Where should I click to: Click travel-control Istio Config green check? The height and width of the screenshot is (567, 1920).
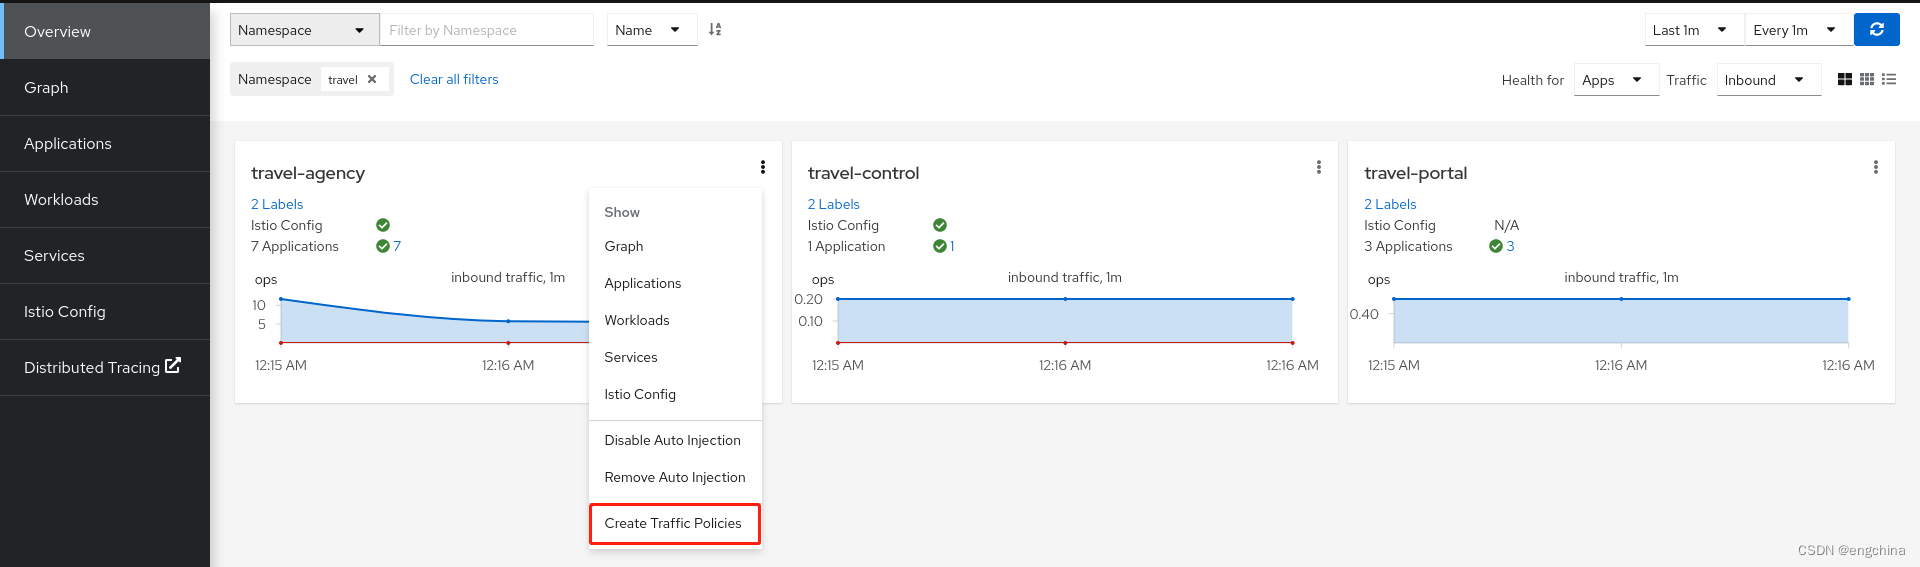pos(940,225)
